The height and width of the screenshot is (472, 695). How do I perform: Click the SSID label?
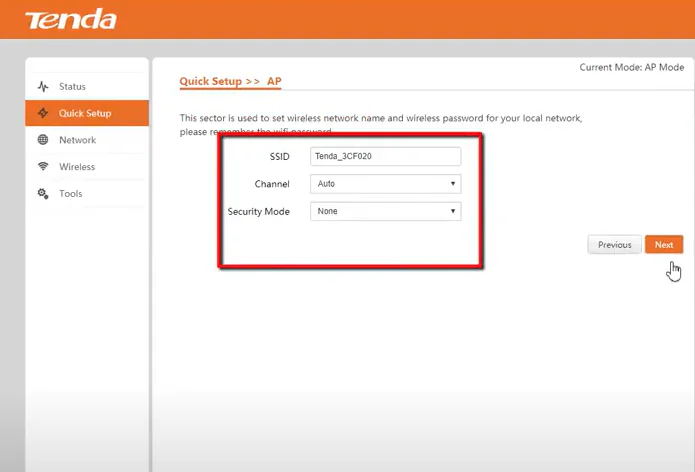[279, 156]
